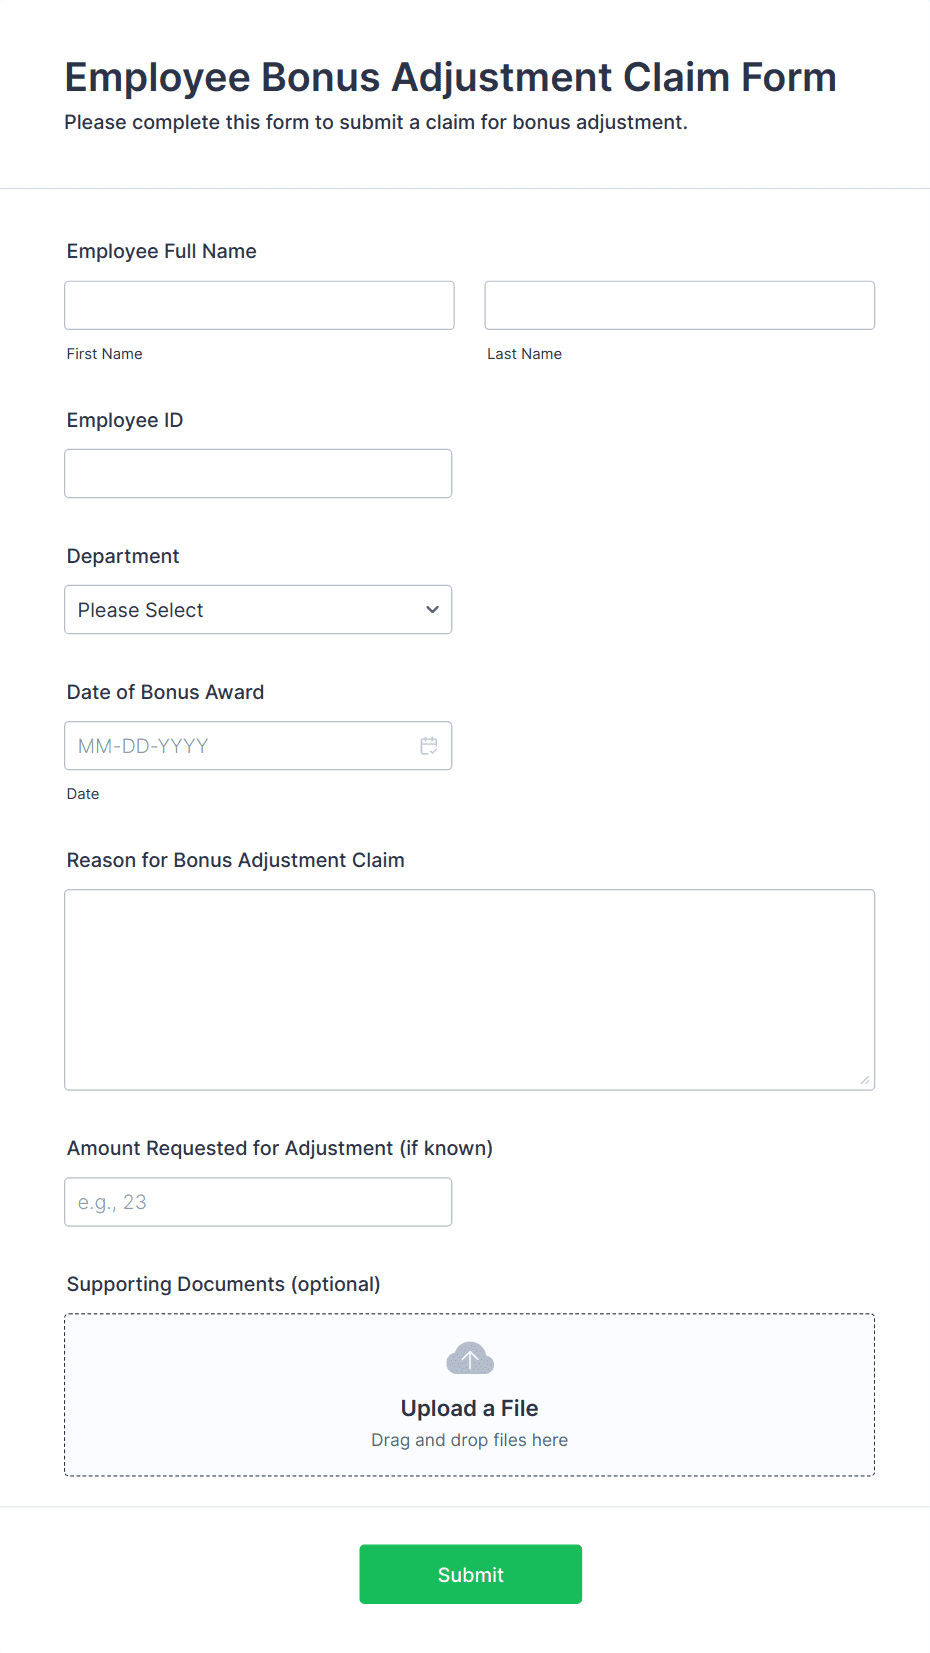This screenshot has height=1653, width=930.
Task: Click the Upload a File heading
Action: coord(469,1408)
